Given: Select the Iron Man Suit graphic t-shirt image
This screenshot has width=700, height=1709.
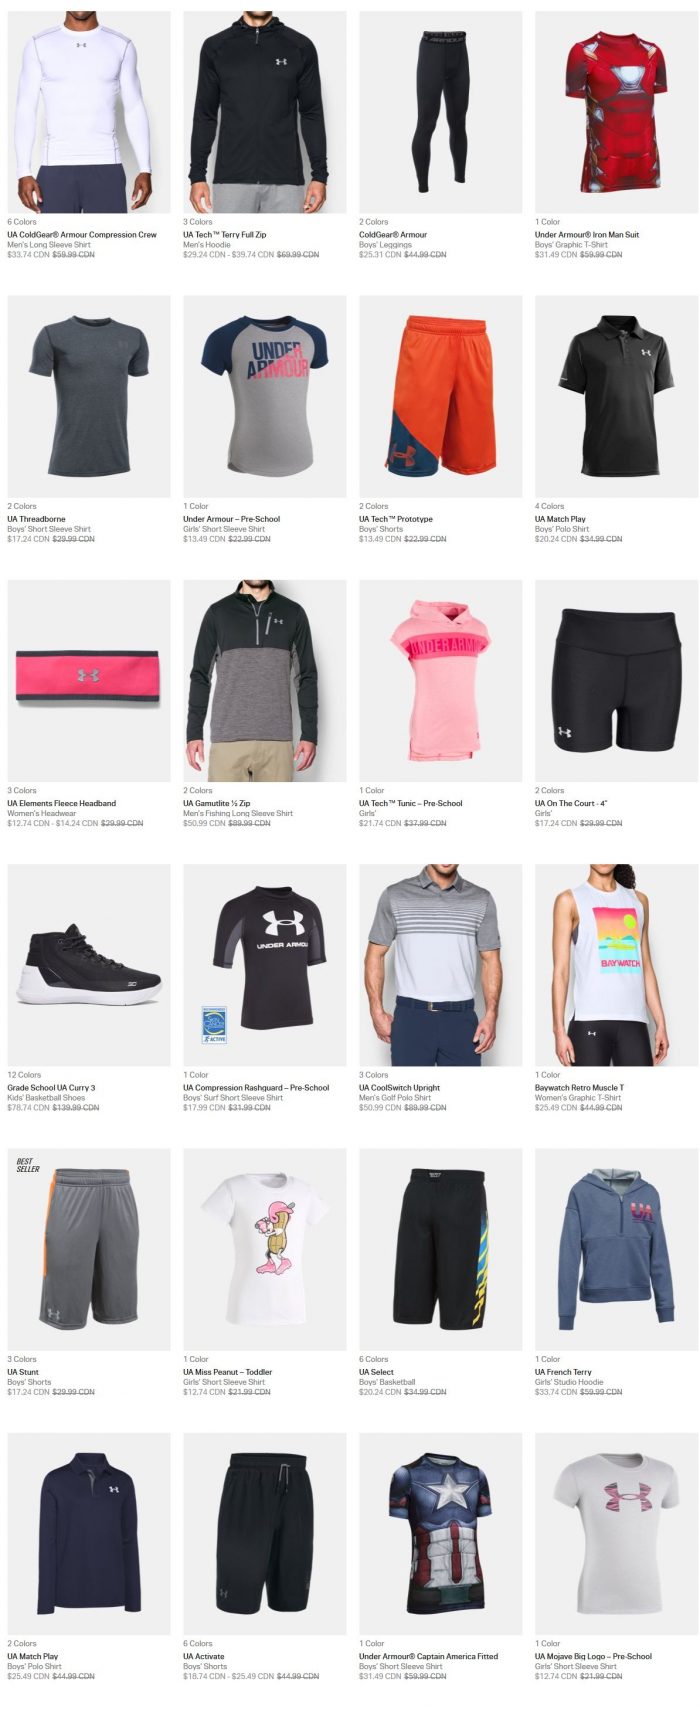Looking at the screenshot, I should coord(617,112).
